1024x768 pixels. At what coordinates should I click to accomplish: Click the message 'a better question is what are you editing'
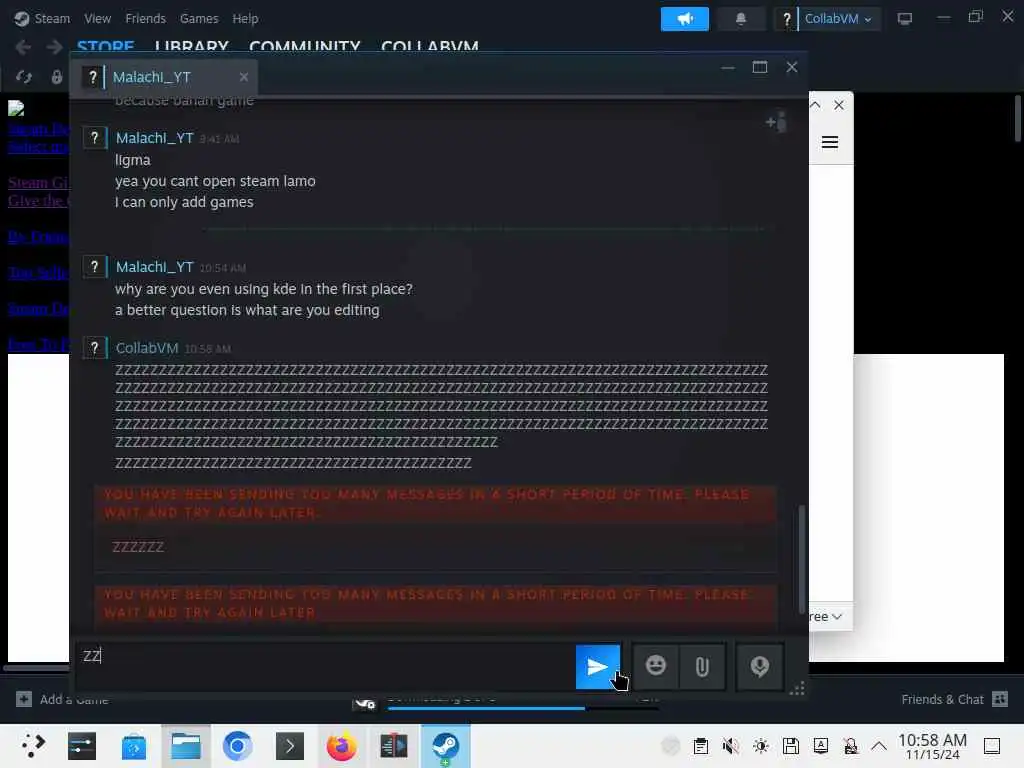[247, 310]
